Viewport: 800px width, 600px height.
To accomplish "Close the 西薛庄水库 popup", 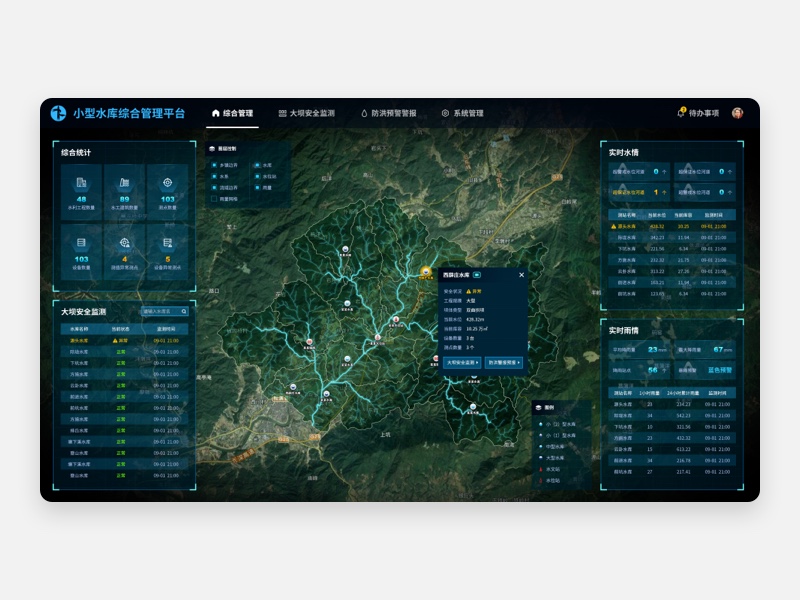I will [x=521, y=275].
